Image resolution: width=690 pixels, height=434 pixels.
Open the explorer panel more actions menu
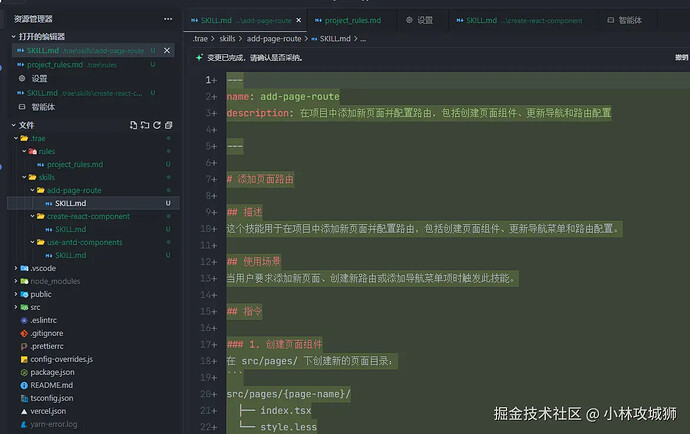[x=168, y=19]
